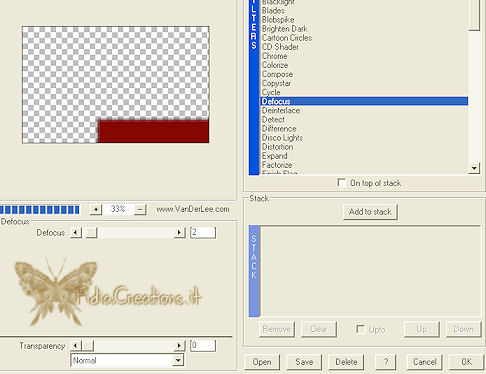Enable On top of stack checkbox

[x=342, y=183]
